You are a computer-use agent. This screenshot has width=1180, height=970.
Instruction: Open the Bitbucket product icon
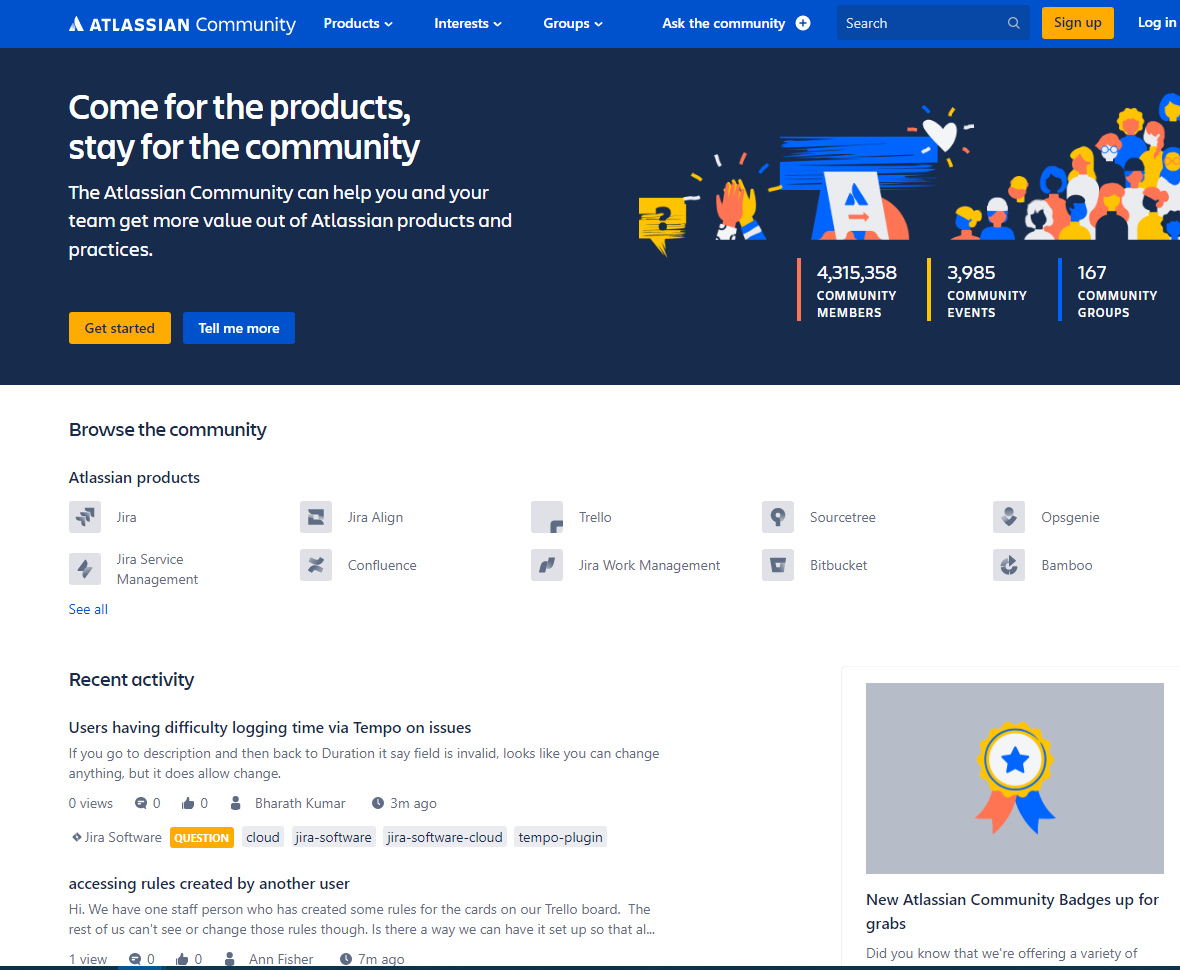pos(778,565)
